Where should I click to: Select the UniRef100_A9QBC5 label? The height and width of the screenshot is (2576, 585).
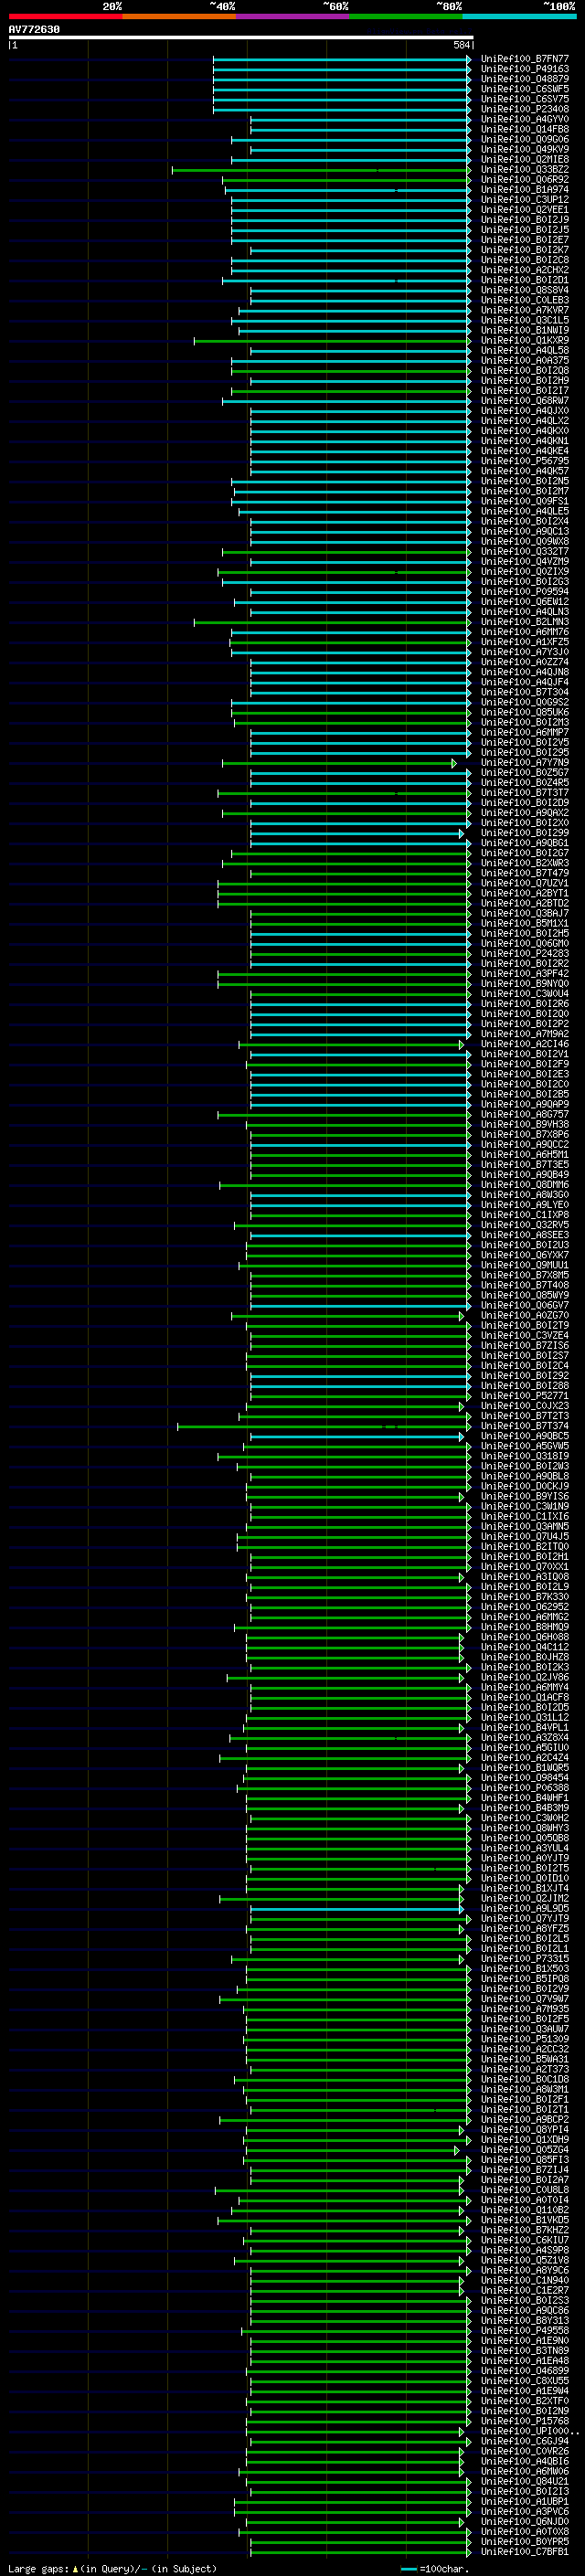[524, 1436]
